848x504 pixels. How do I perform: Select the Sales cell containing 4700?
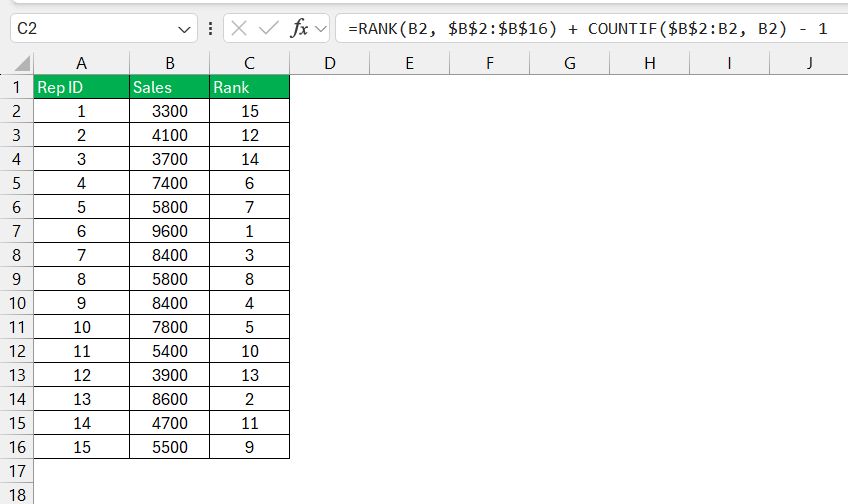170,423
